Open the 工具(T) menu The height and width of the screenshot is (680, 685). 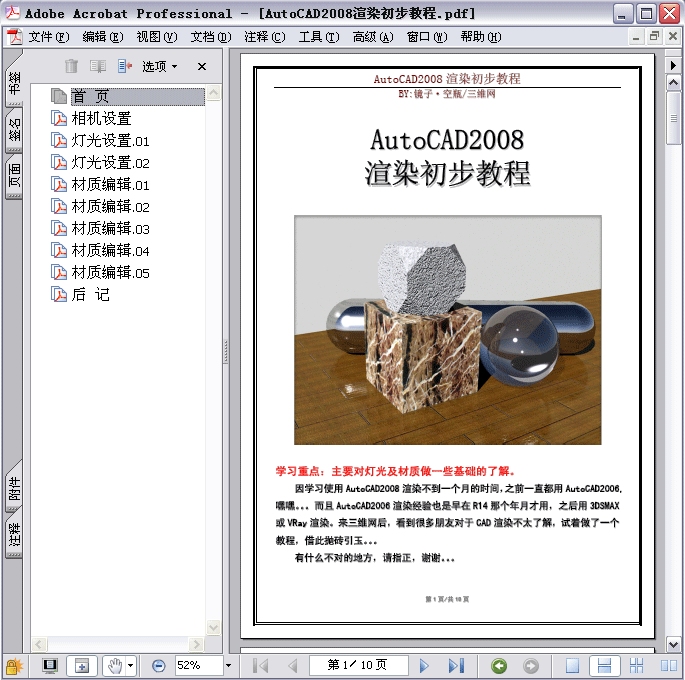pos(319,37)
